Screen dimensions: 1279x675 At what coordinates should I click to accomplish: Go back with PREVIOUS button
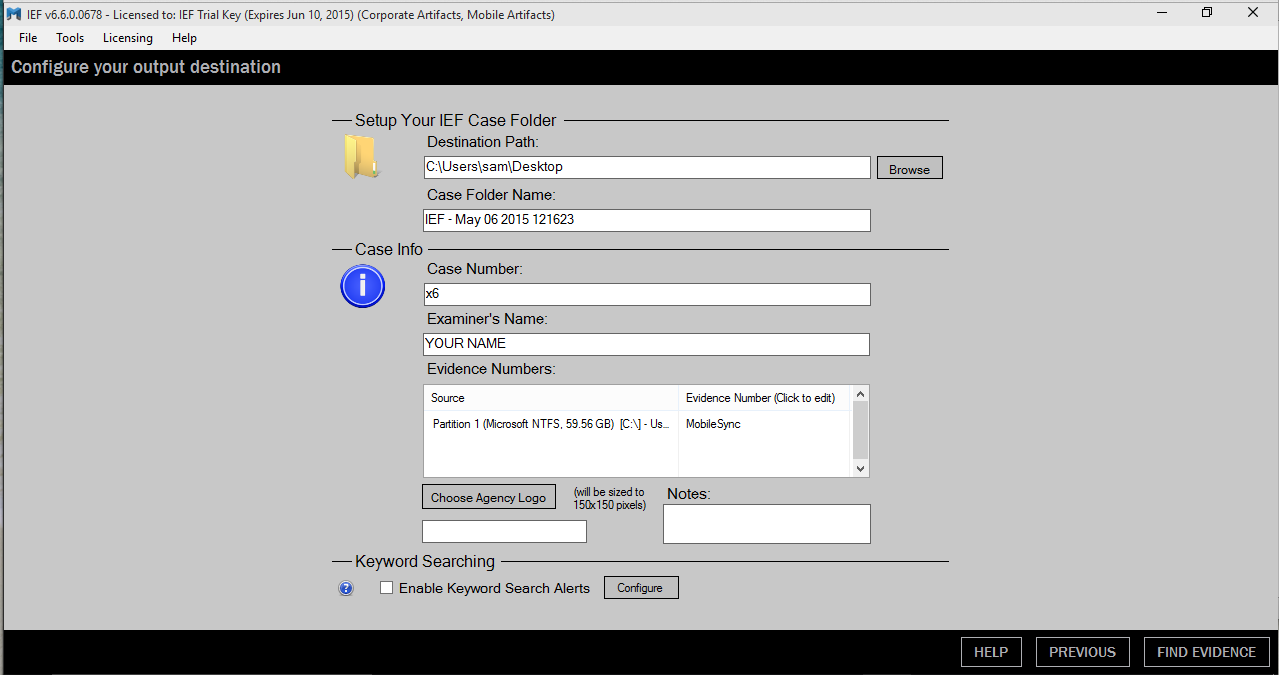click(x=1082, y=652)
